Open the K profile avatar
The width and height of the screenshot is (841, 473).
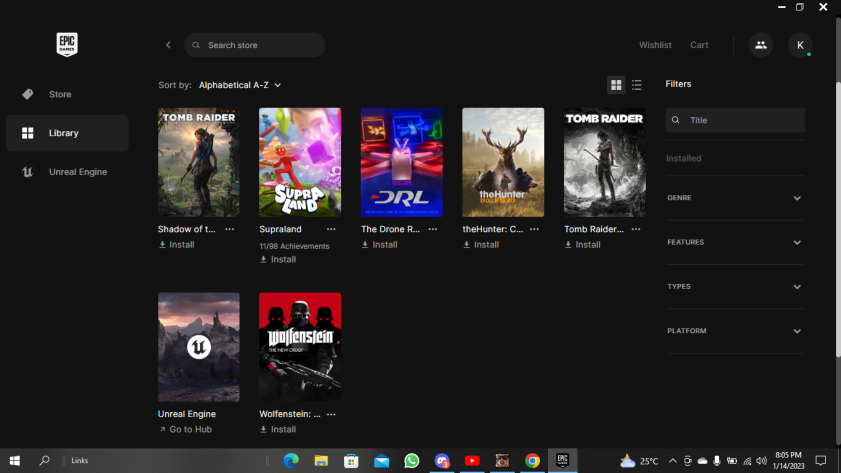800,45
